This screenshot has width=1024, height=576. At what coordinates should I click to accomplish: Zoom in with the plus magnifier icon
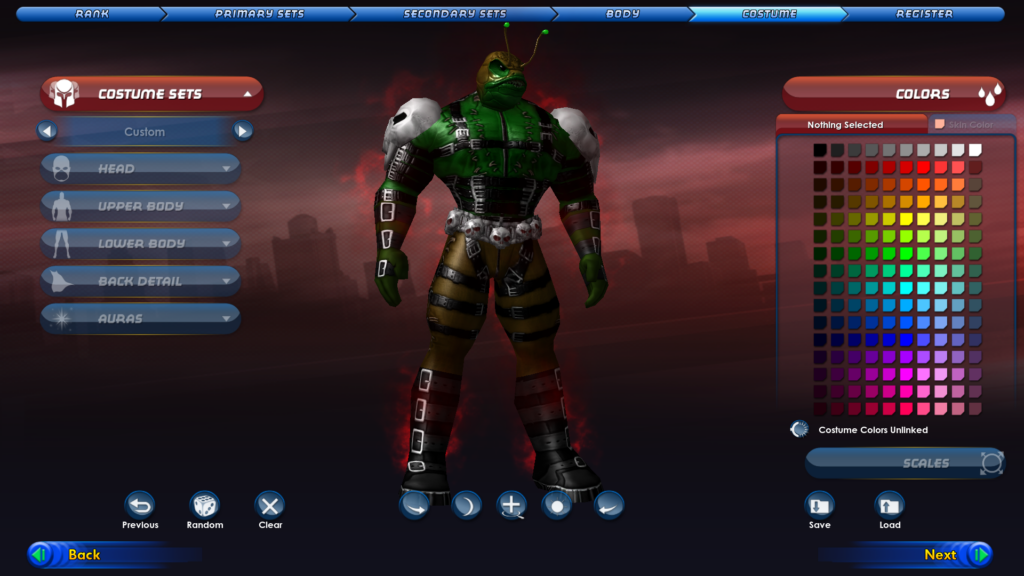coord(512,504)
